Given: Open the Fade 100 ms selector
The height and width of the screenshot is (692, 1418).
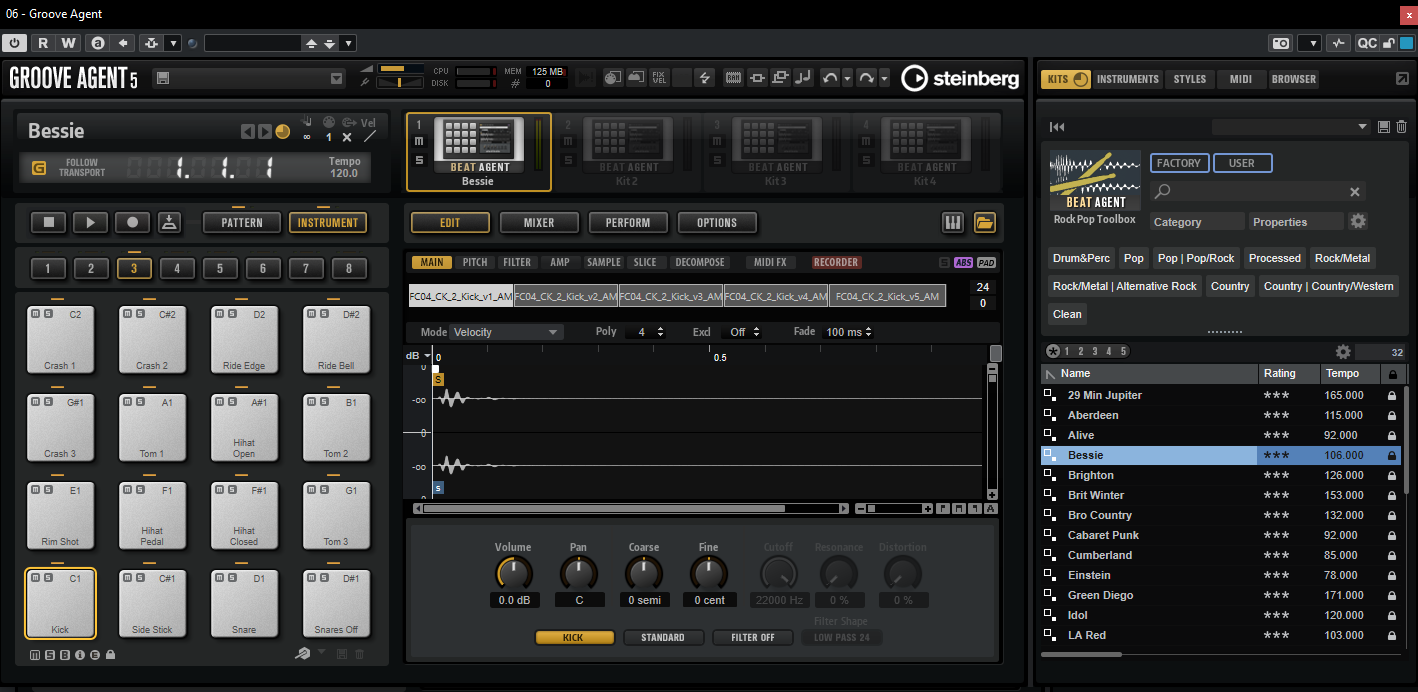Looking at the screenshot, I should [x=848, y=332].
